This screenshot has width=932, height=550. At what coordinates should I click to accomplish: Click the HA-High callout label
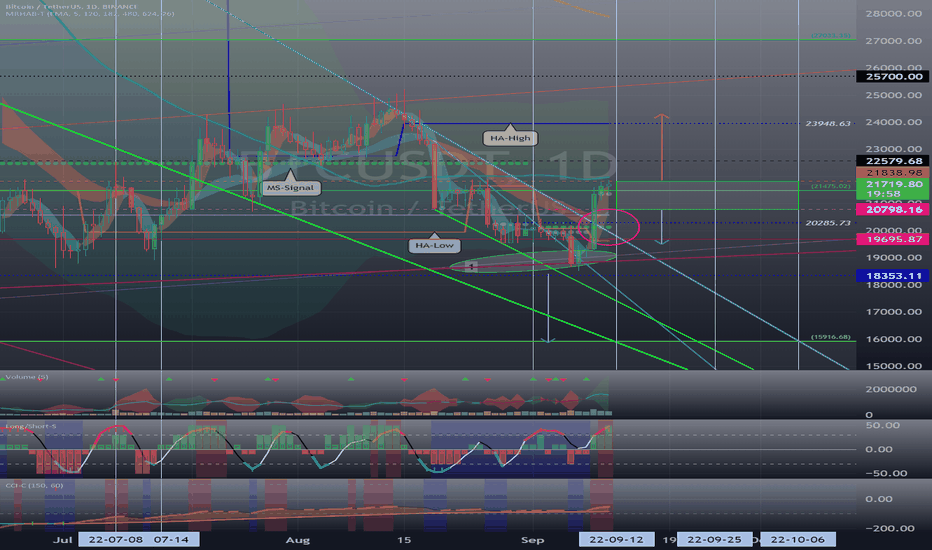point(510,138)
